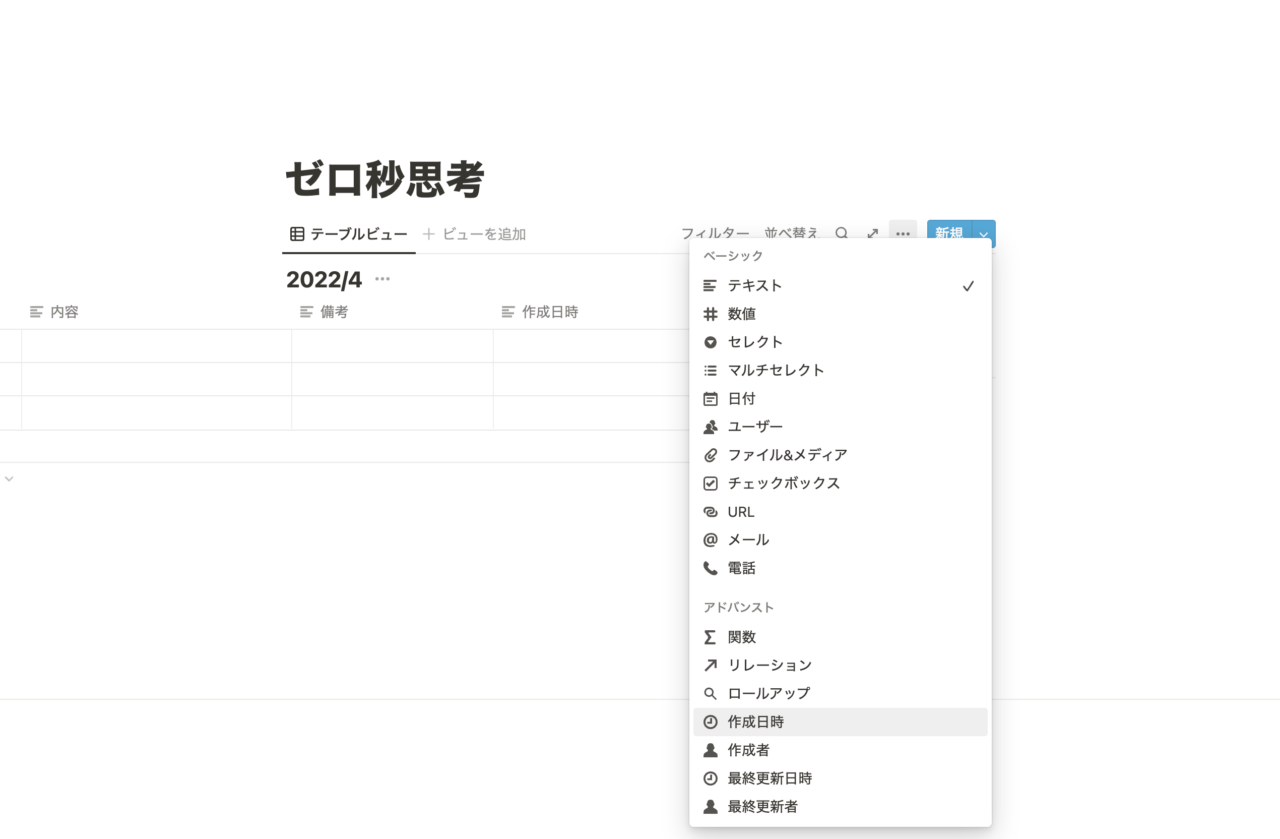This screenshot has height=839, width=1280.
Task: Select the テキスト property type
Action: click(840, 286)
